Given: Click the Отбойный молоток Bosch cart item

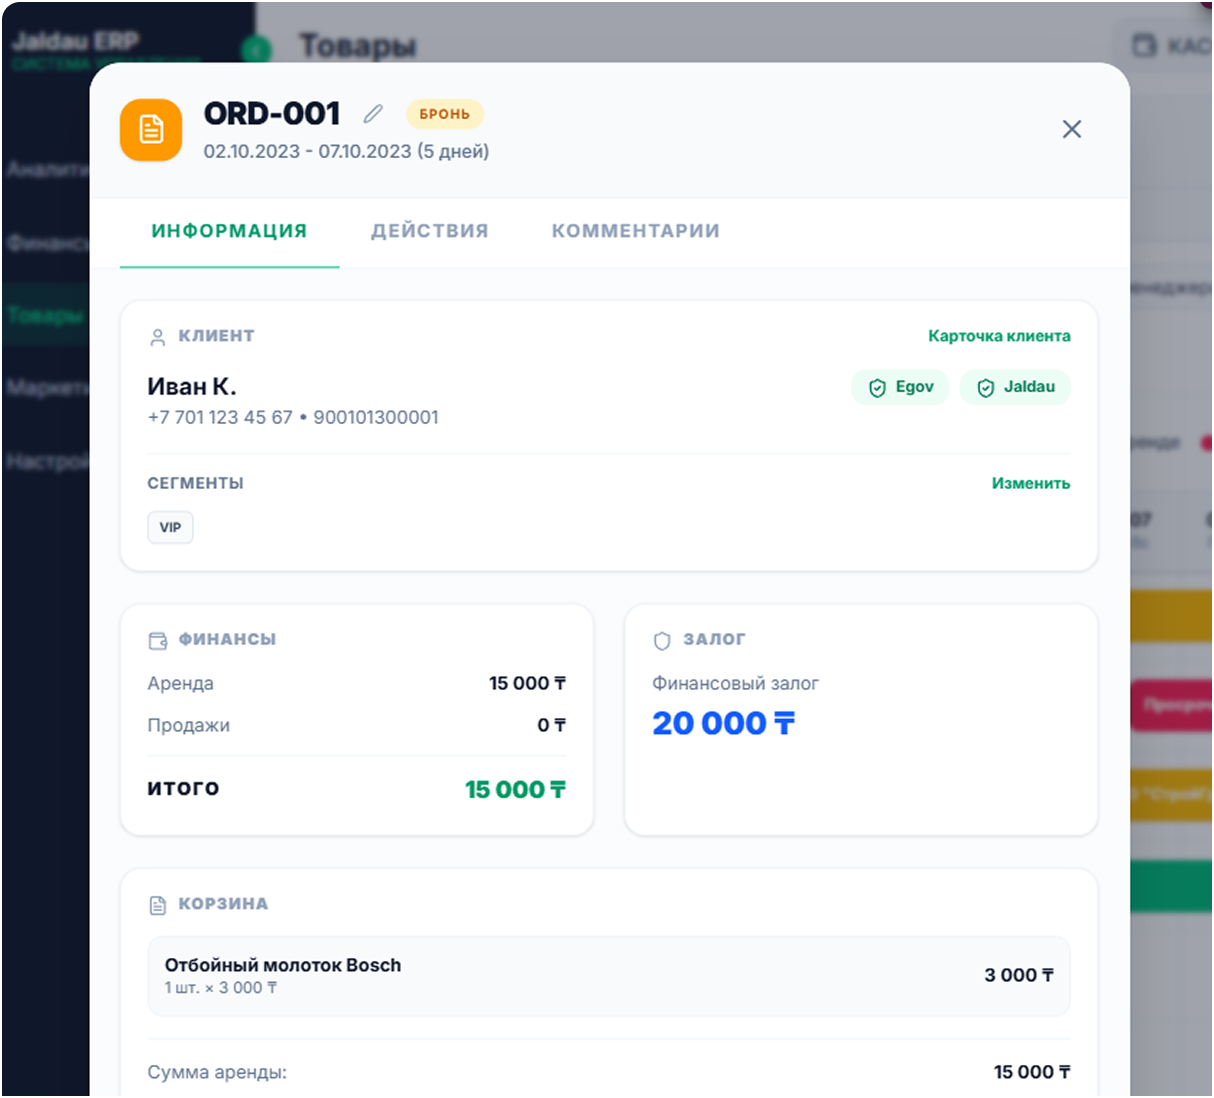Looking at the screenshot, I should 609,976.
